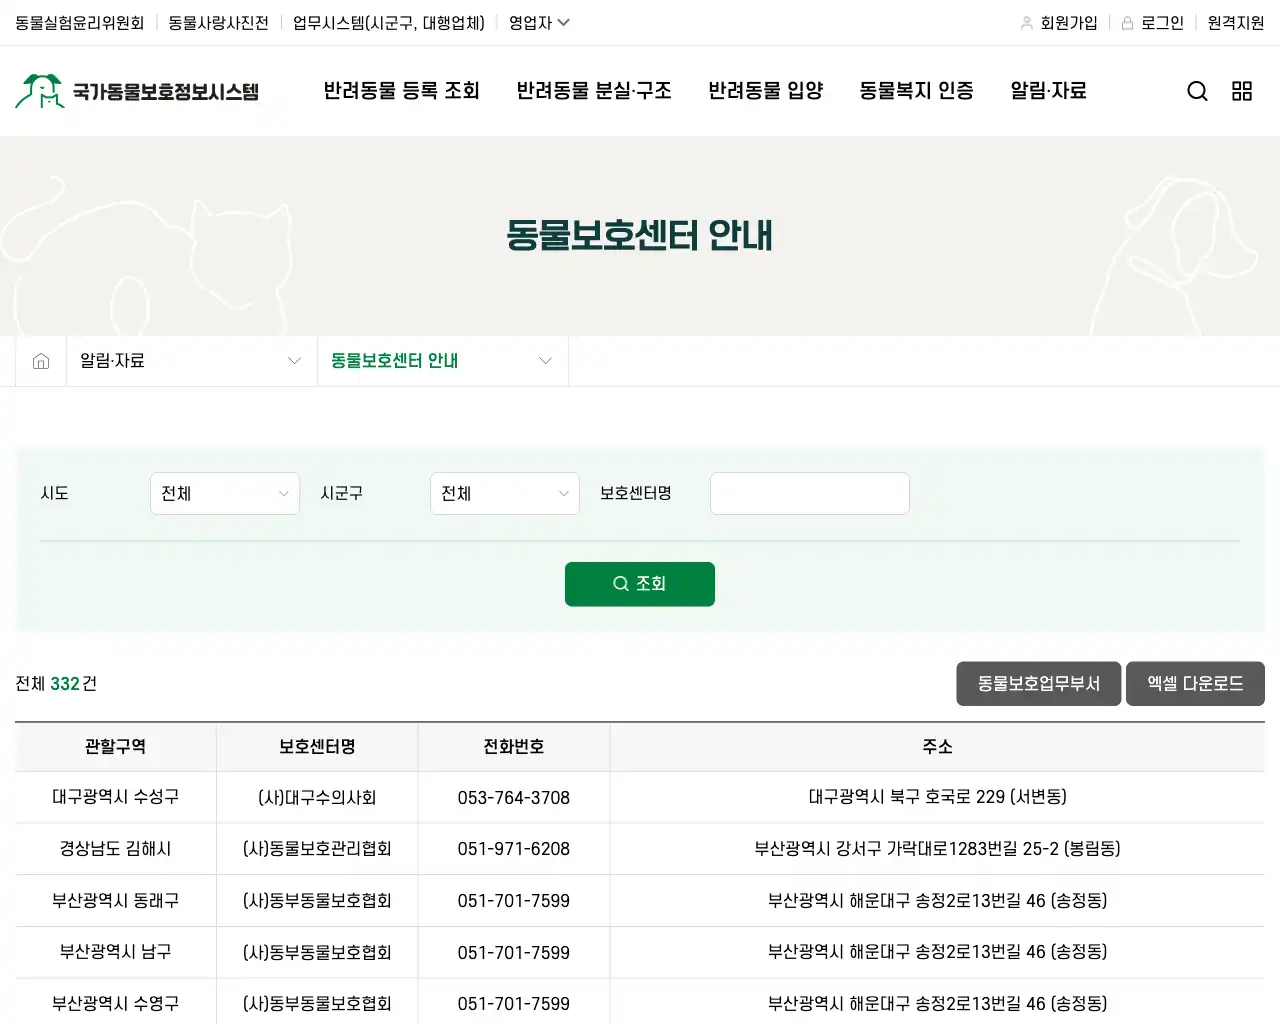The height and width of the screenshot is (1024, 1280).
Task: Click address 대구광역시 북구 호국로 229 (서변동)
Action: coord(938,797)
